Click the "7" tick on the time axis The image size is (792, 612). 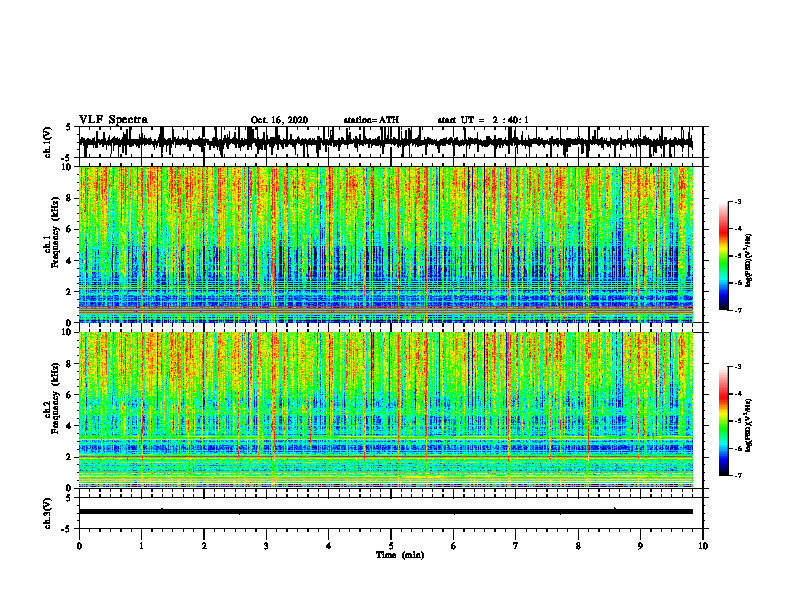516,546
